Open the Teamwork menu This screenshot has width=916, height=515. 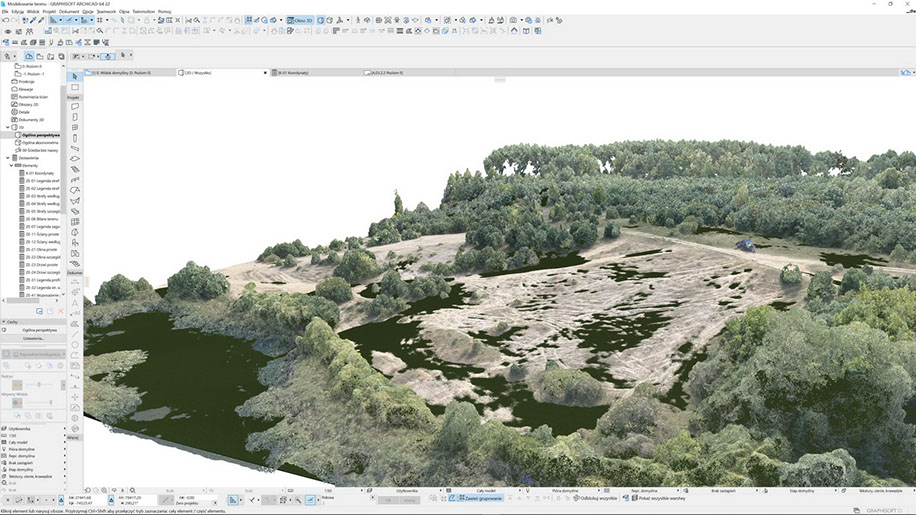click(x=105, y=11)
